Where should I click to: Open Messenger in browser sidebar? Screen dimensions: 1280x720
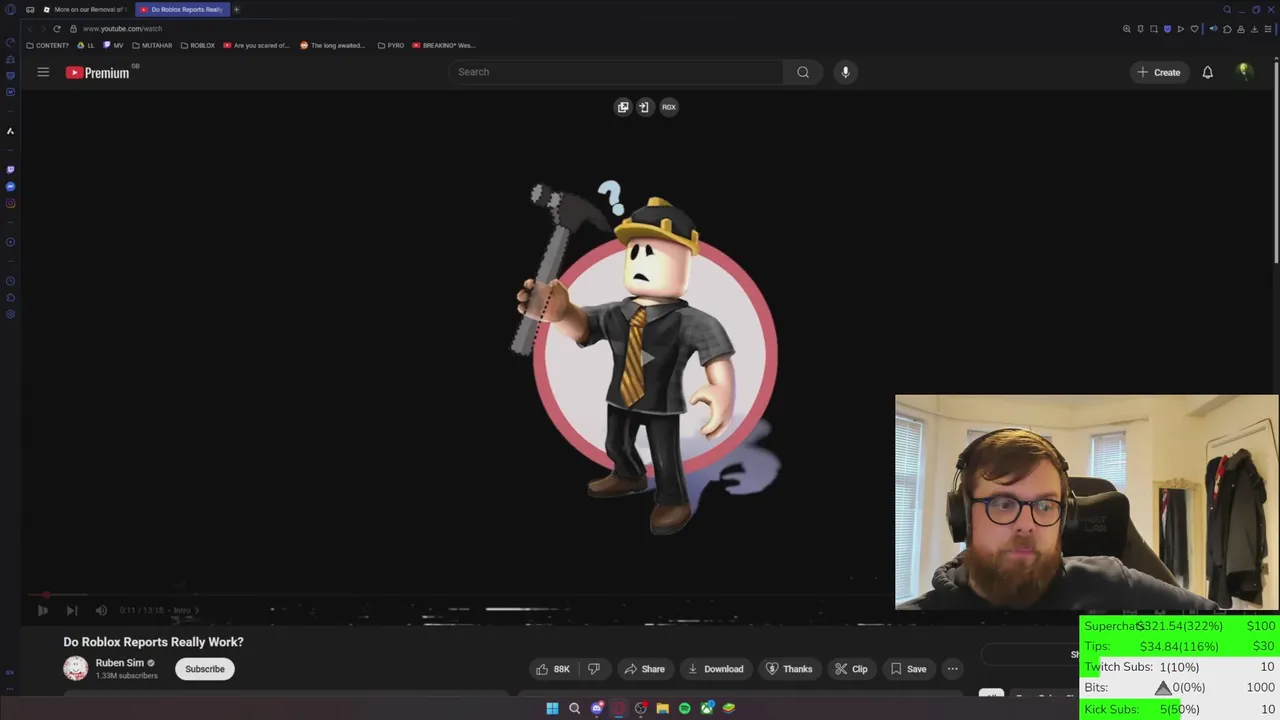[10, 186]
